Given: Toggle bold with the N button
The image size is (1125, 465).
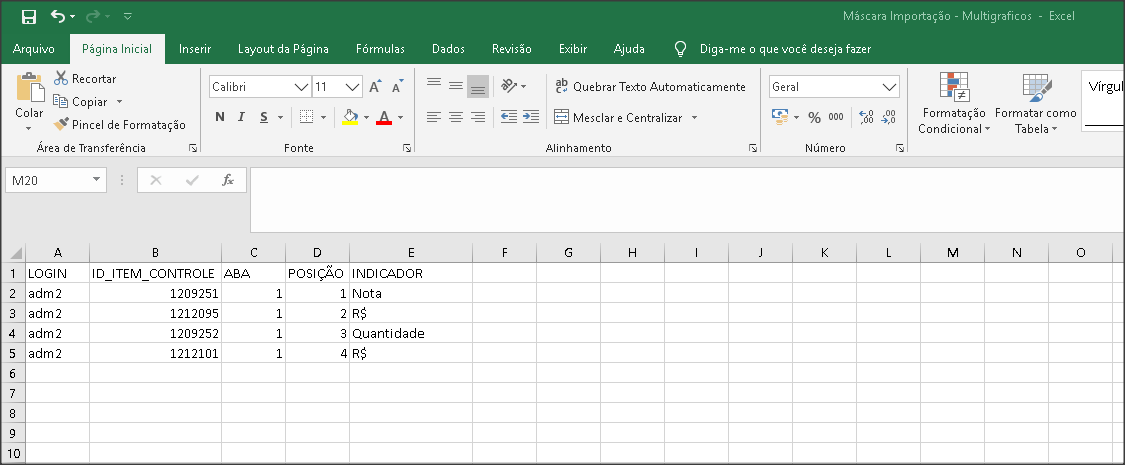Looking at the screenshot, I should pos(220,117).
